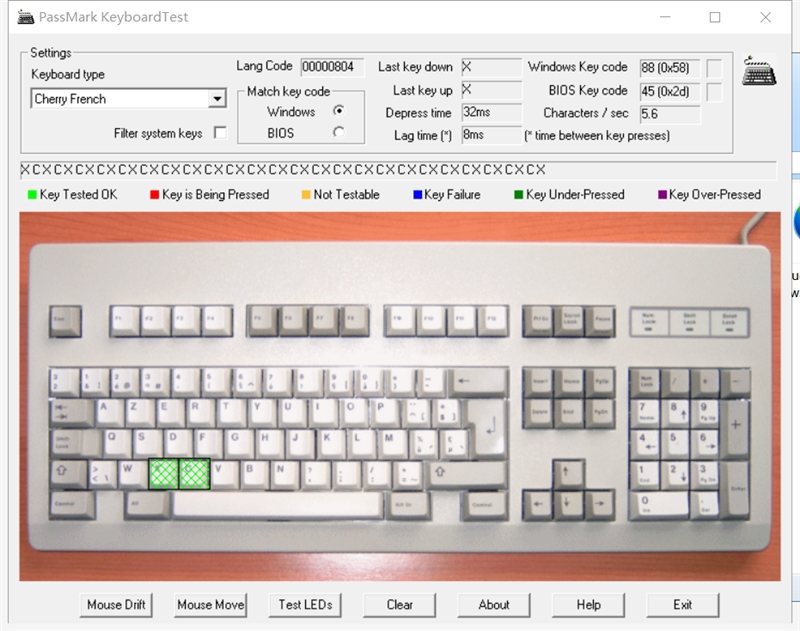This screenshot has height=631, width=800.
Task: Open Help
Action: point(588,605)
